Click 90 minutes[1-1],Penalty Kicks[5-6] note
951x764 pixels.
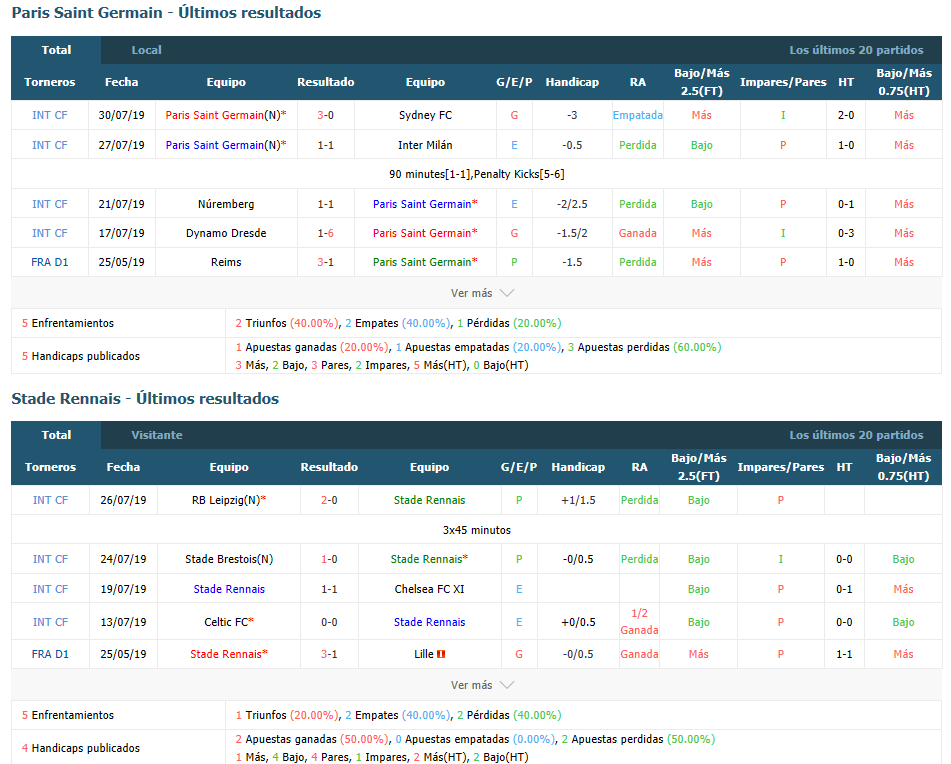click(x=477, y=175)
